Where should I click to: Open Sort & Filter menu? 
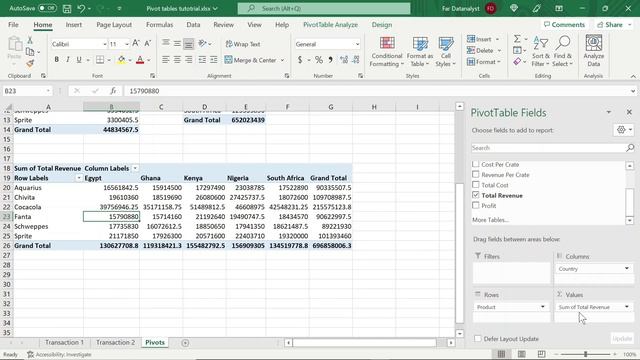(540, 52)
